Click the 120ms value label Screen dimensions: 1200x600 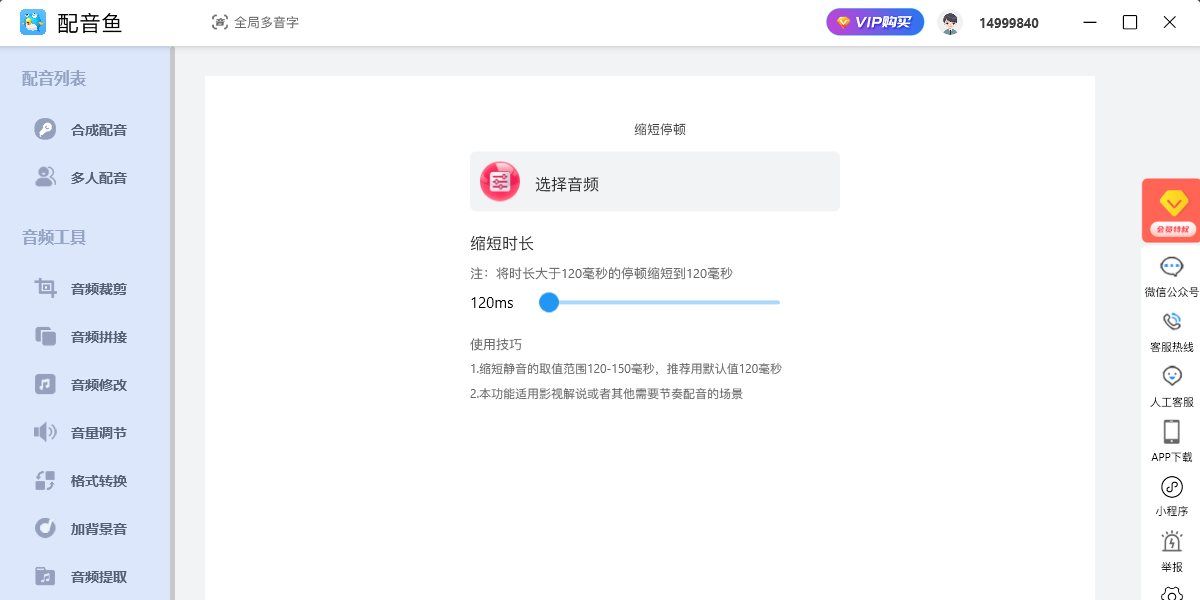pyautogui.click(x=492, y=303)
